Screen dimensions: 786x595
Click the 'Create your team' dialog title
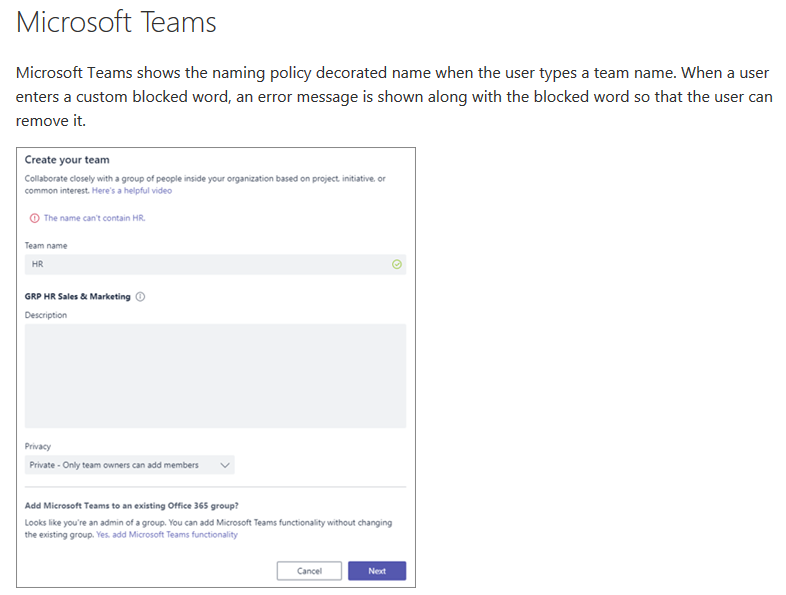[x=67, y=160]
